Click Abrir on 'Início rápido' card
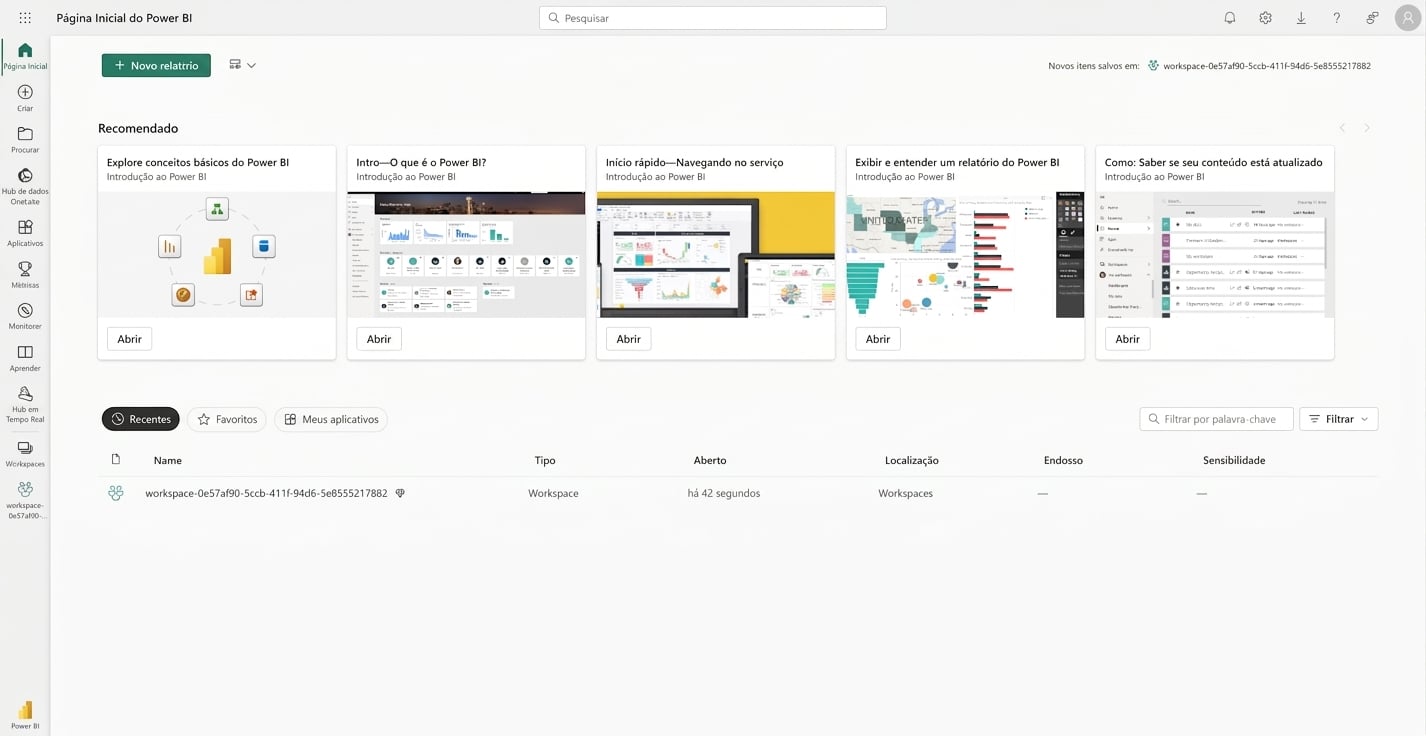Screen dimensions: 1426x736 click(x=629, y=339)
